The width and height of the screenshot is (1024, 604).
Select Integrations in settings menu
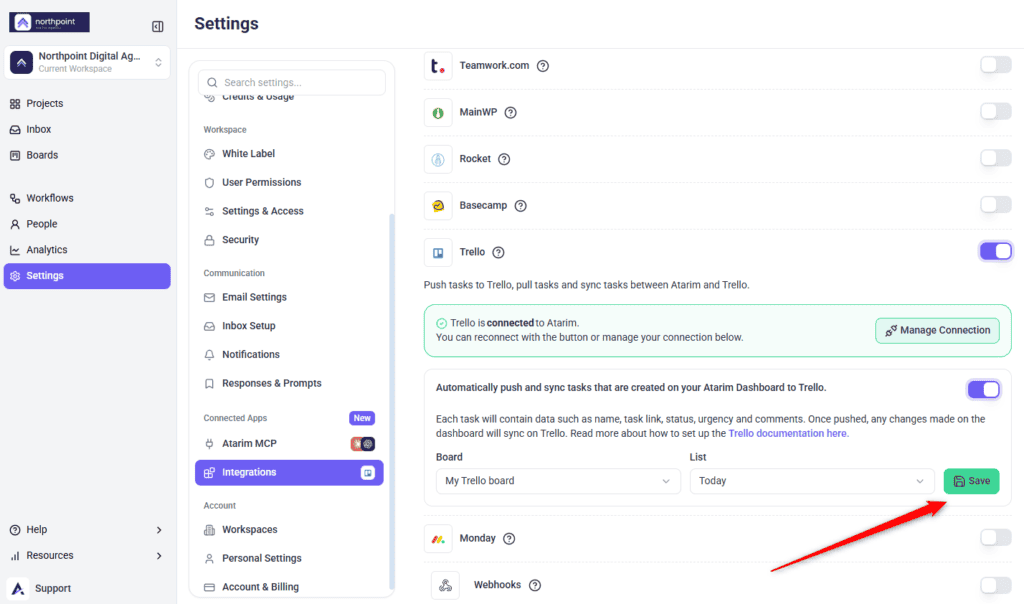pos(289,472)
